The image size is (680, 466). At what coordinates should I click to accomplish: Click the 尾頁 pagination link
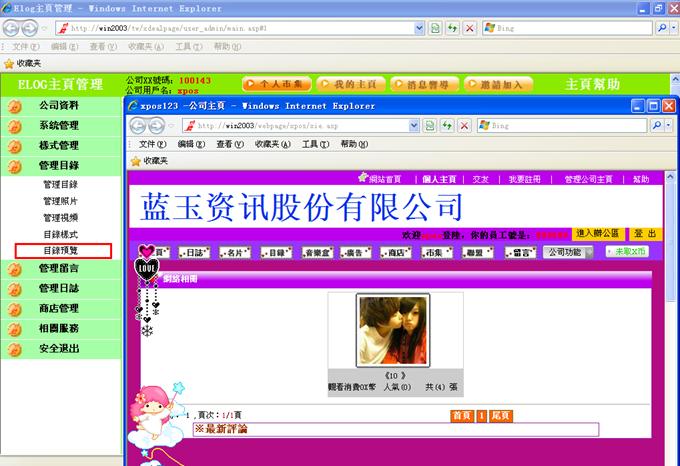(x=502, y=415)
